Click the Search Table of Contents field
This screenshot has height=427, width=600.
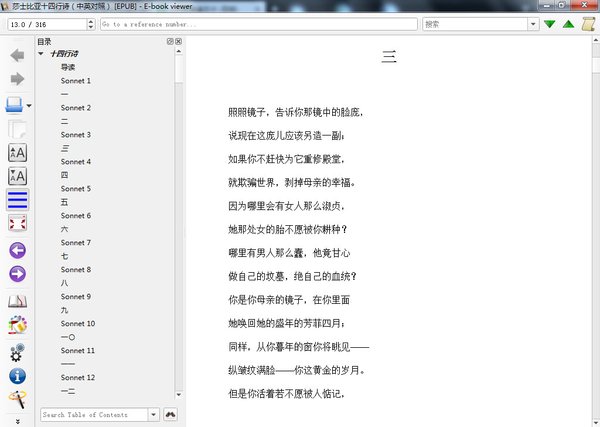[94, 415]
